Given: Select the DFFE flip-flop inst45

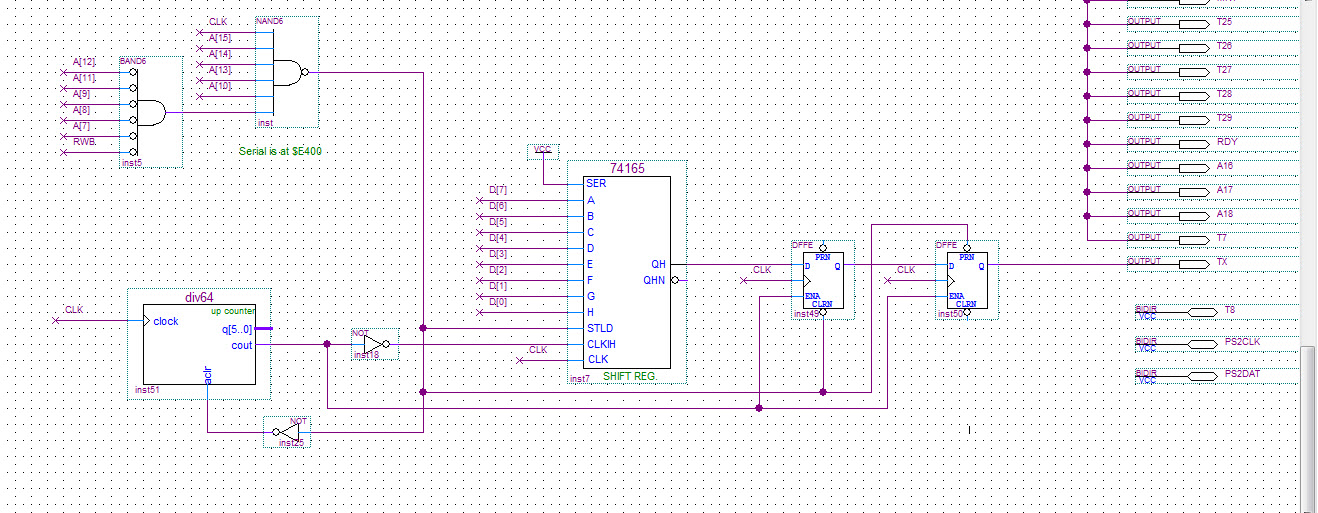Looking at the screenshot, I should pyautogui.click(x=823, y=280).
